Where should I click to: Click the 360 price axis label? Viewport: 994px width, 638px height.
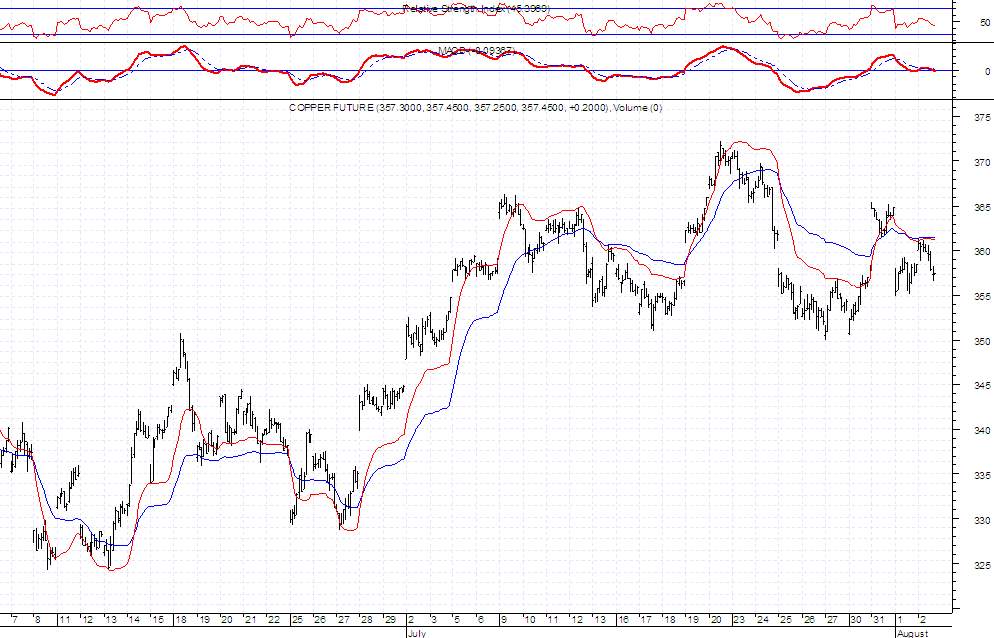(982, 252)
